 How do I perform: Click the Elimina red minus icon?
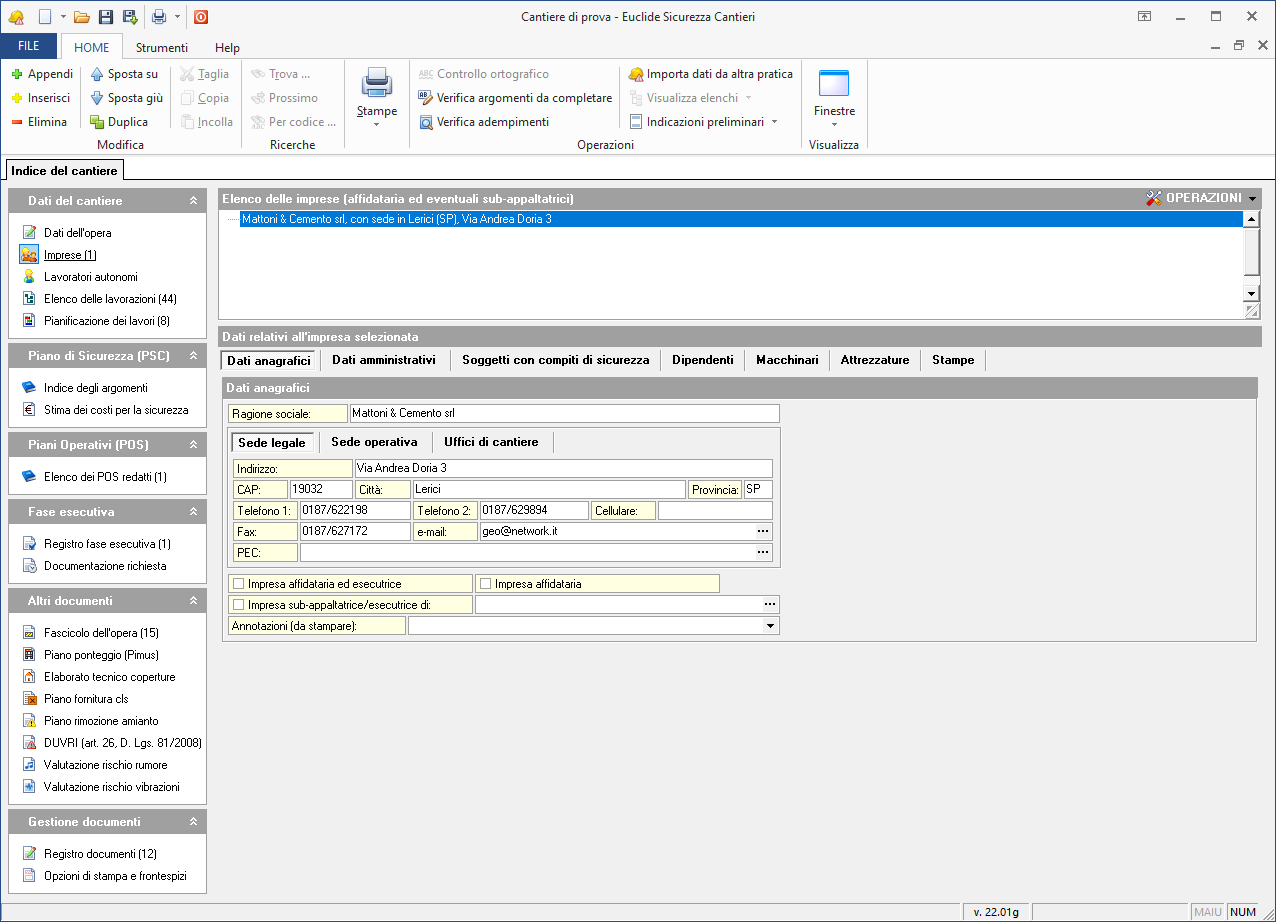click(17, 122)
